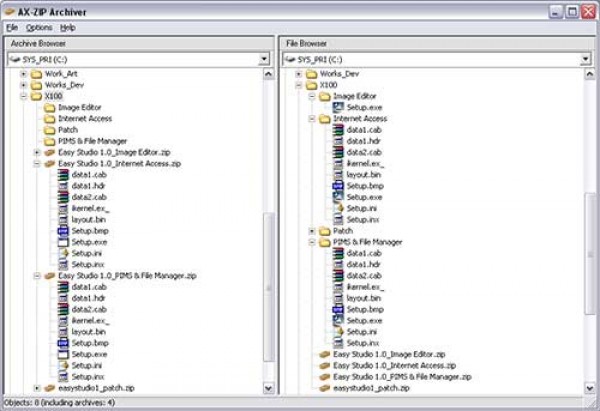This screenshot has width=600, height=411.
Task: Select layout.bin under Internet Access in File Browser
Action: (364, 175)
